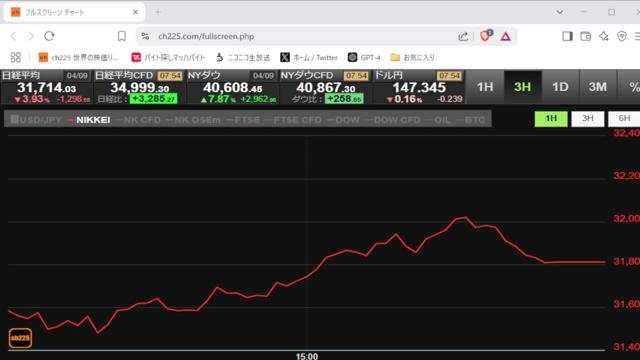Go forward to the next page
Screen dimensions: 640x360
pos(31,36)
